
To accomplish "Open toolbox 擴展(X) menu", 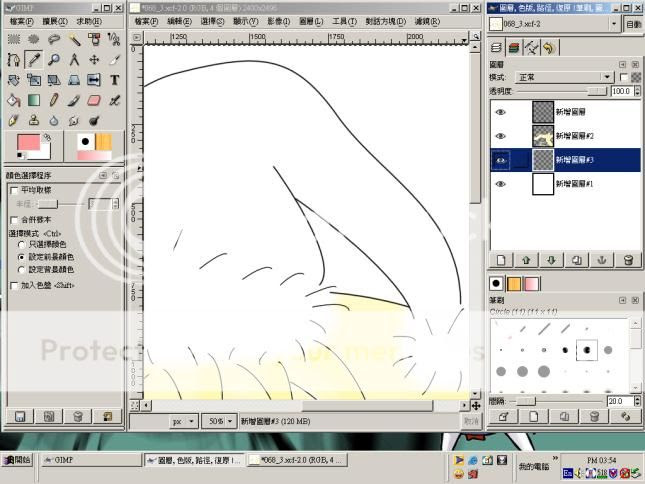I will click(55, 21).
